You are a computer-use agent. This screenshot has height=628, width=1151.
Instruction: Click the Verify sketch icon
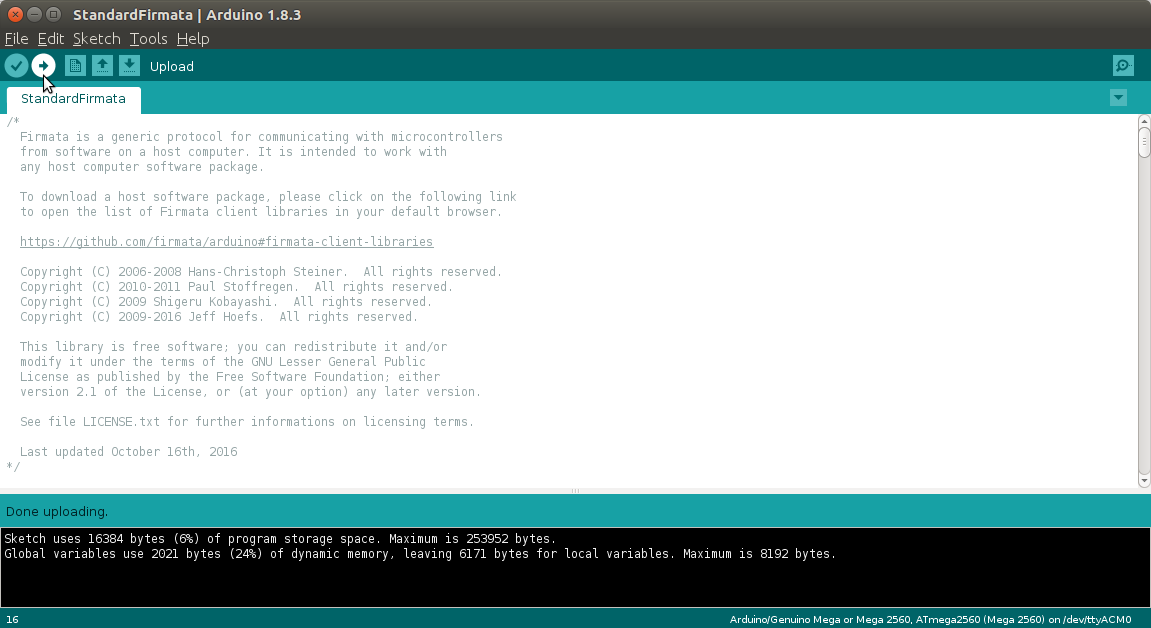(16, 65)
